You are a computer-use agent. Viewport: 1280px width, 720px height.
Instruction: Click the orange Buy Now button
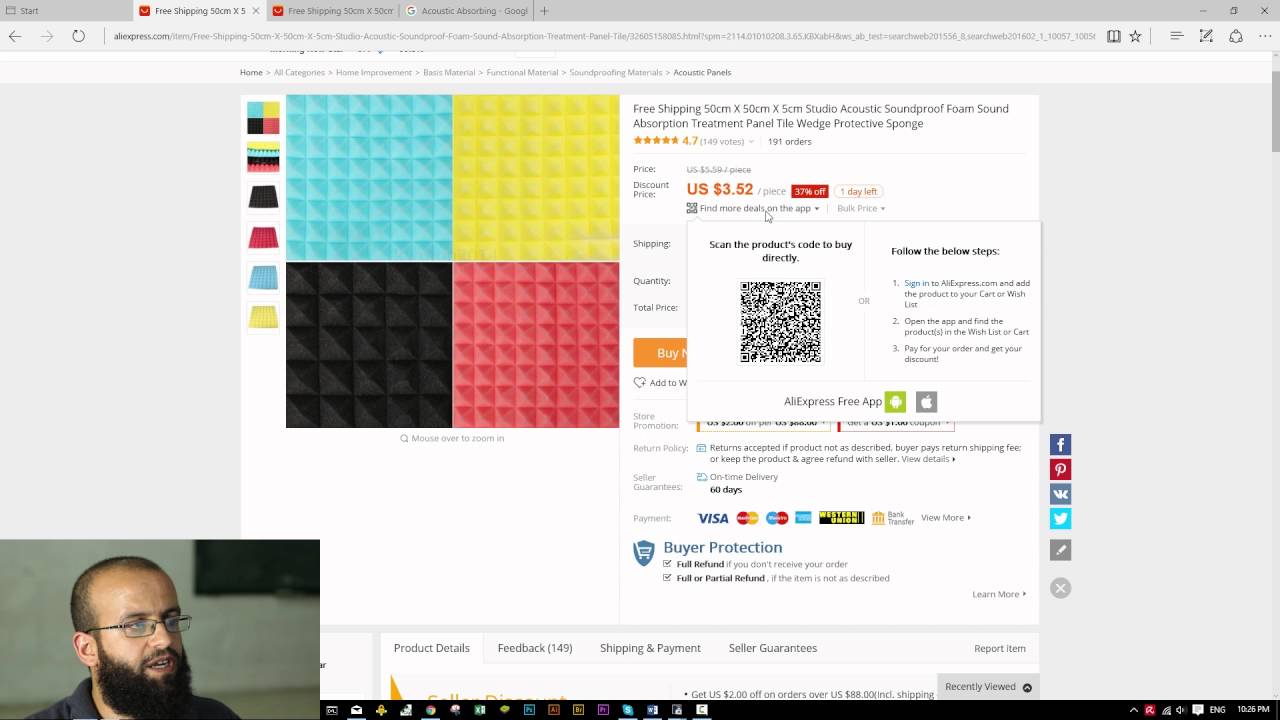pyautogui.click(x=661, y=353)
